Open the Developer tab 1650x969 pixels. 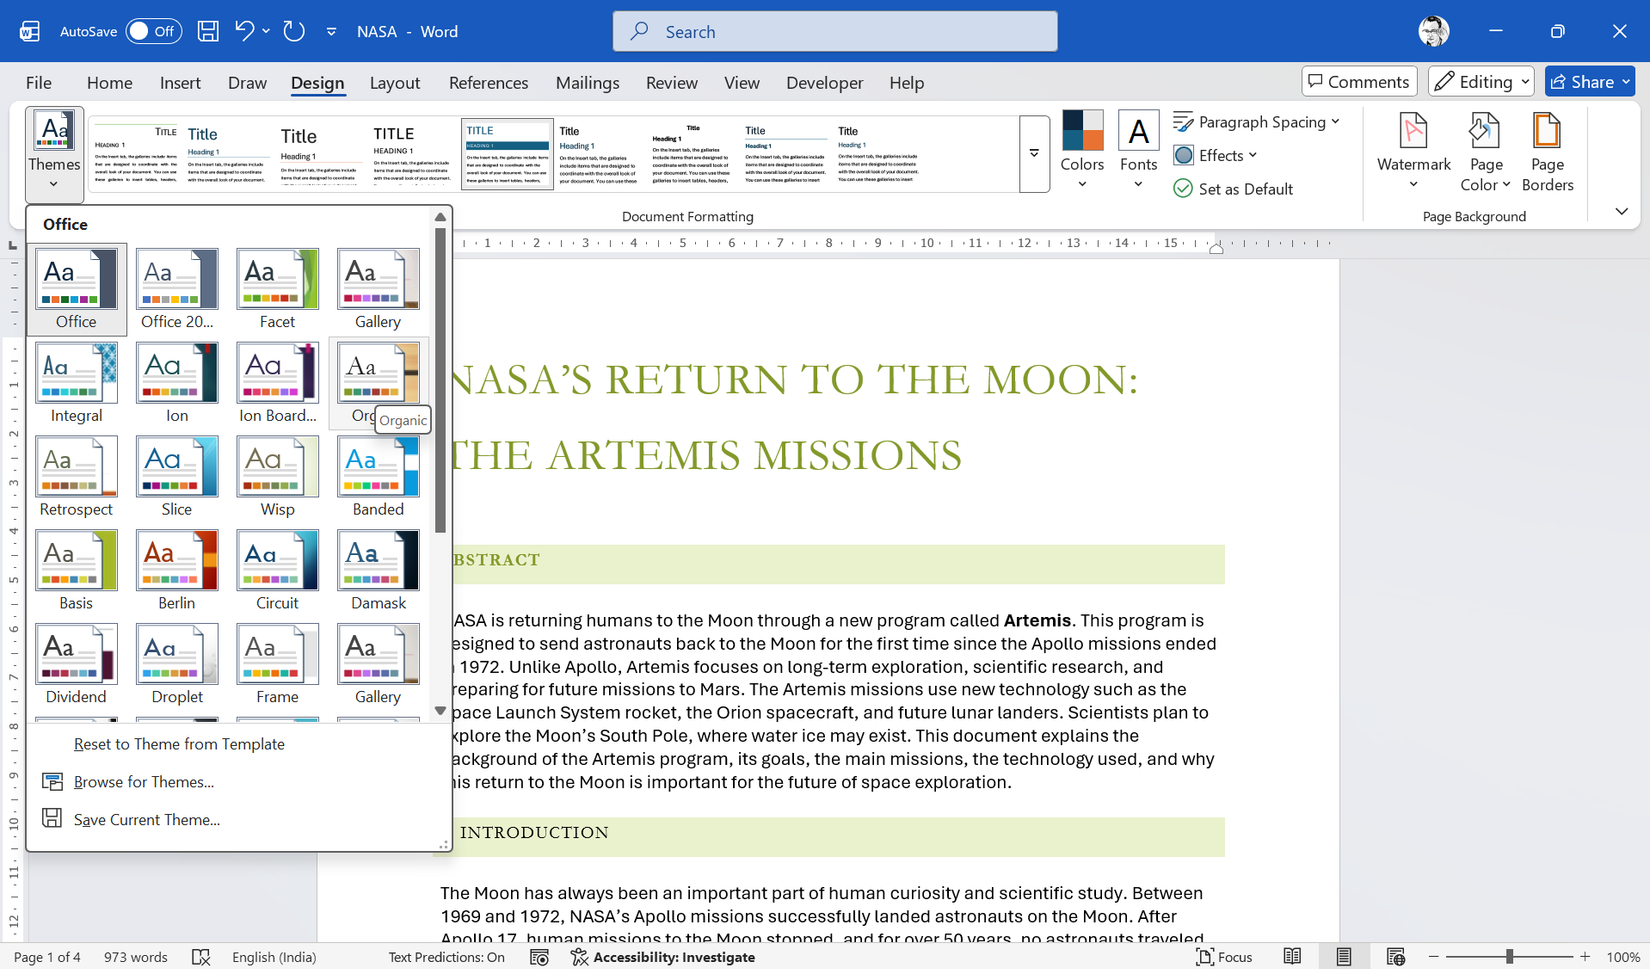(824, 82)
